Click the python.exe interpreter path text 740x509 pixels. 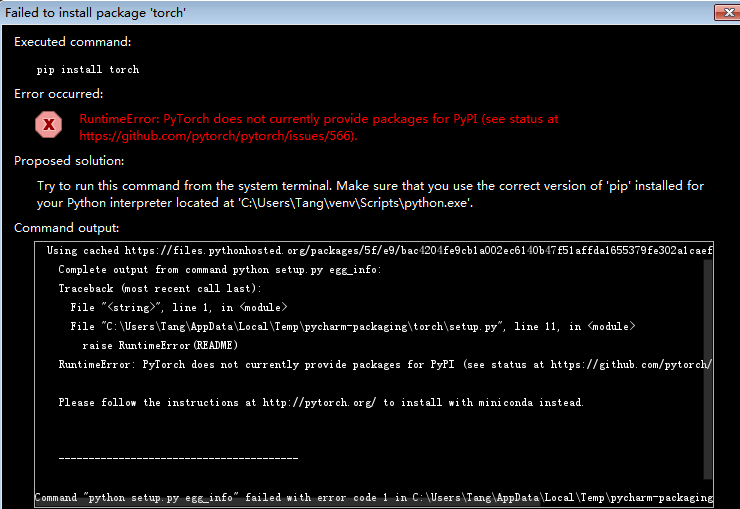[x=355, y=203]
